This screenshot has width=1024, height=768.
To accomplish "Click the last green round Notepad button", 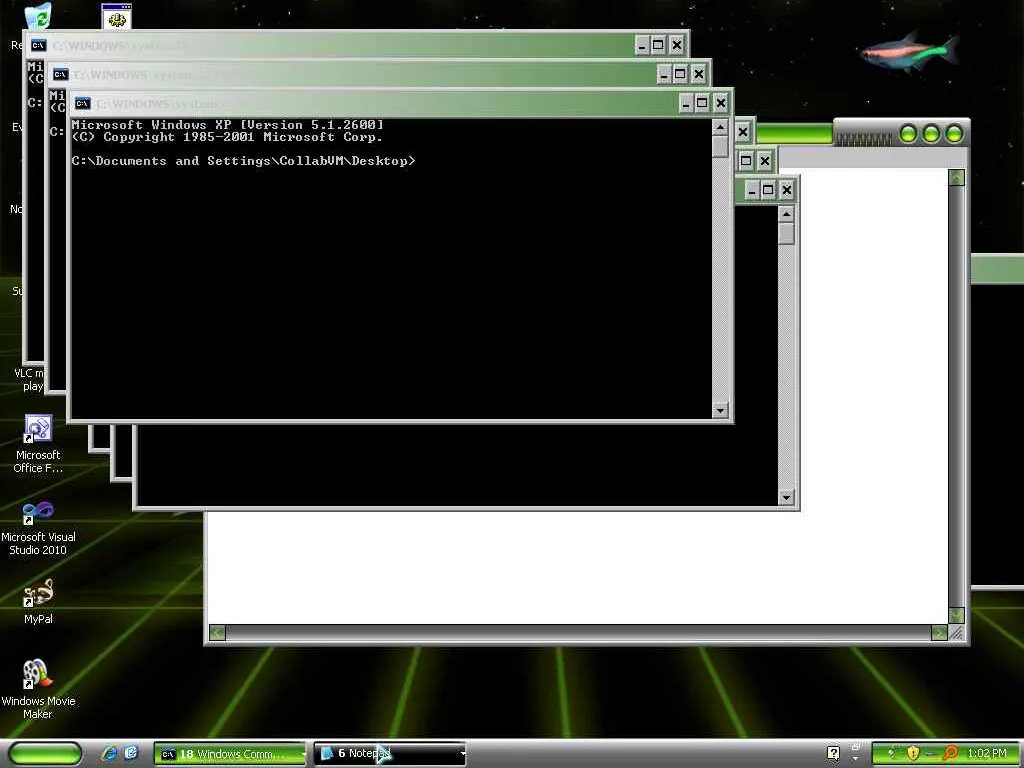I will (953, 134).
